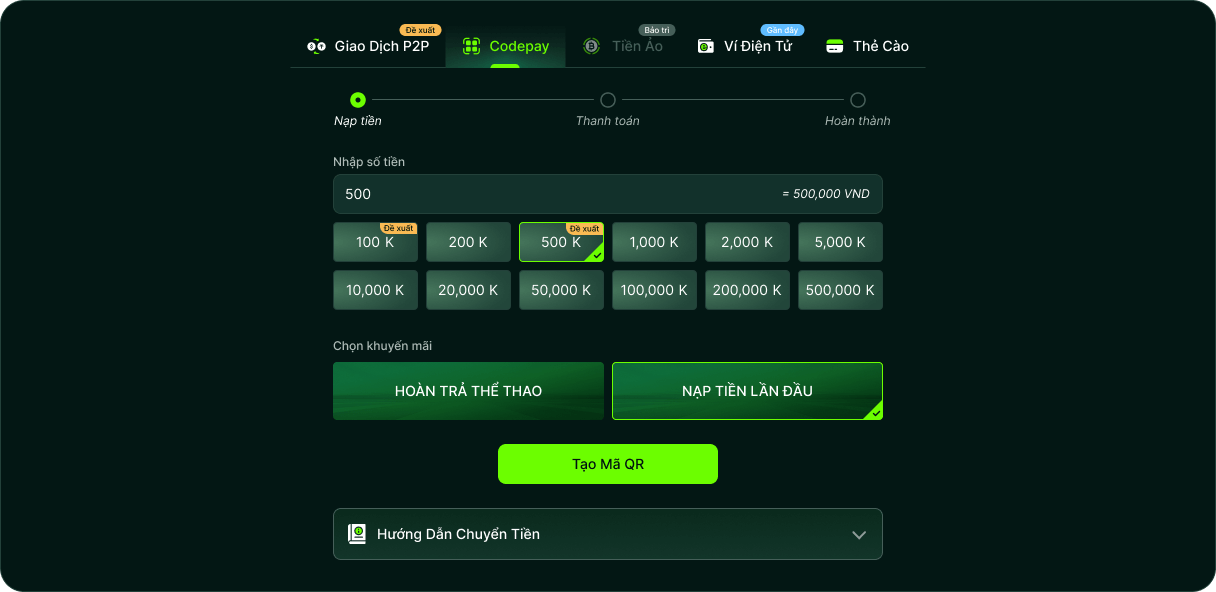Open the Hướng Dẫn Chuyển Tiền section
The image size is (1216, 592).
[x=608, y=534]
